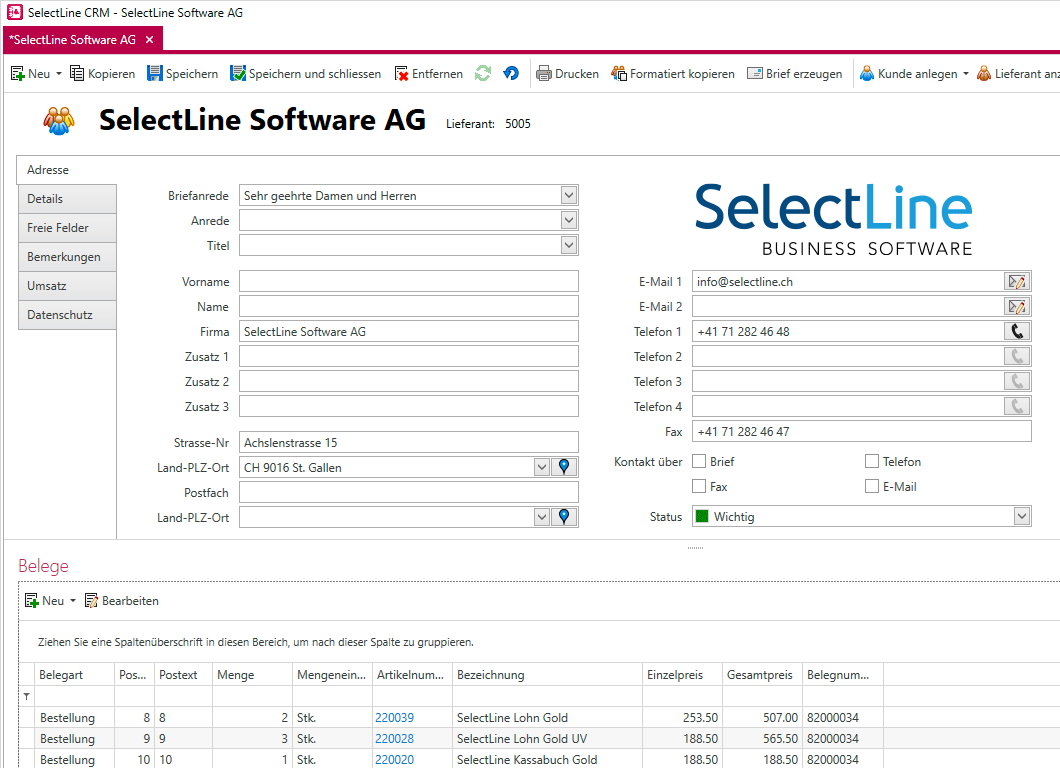The image size is (1060, 768).
Task: Expand the Briefanrede dropdown
Action: (569, 195)
